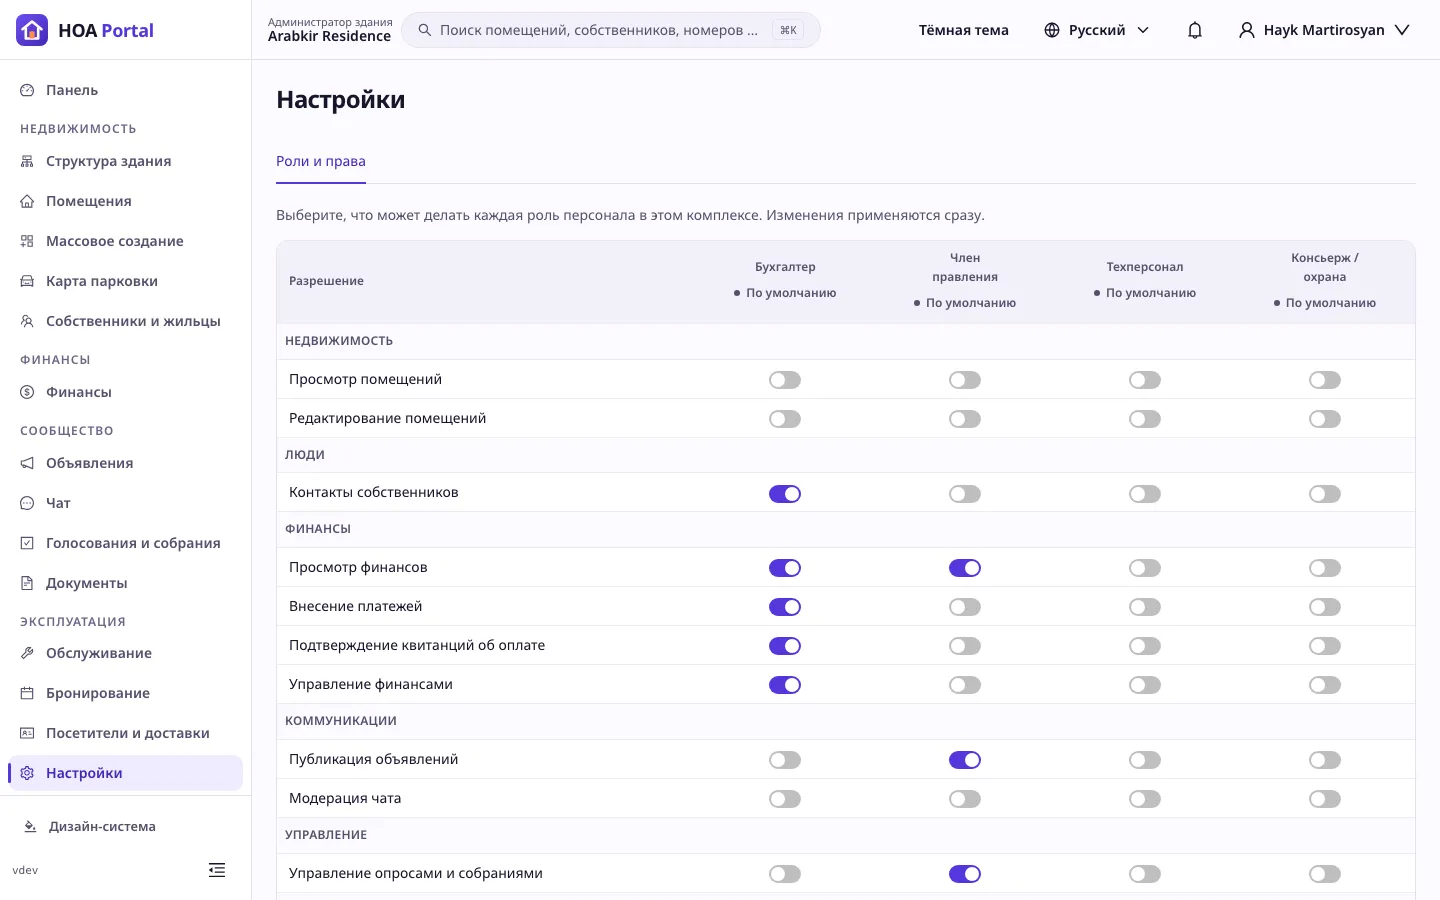
Task: Click the Разрешение column header
Action: 326,281
